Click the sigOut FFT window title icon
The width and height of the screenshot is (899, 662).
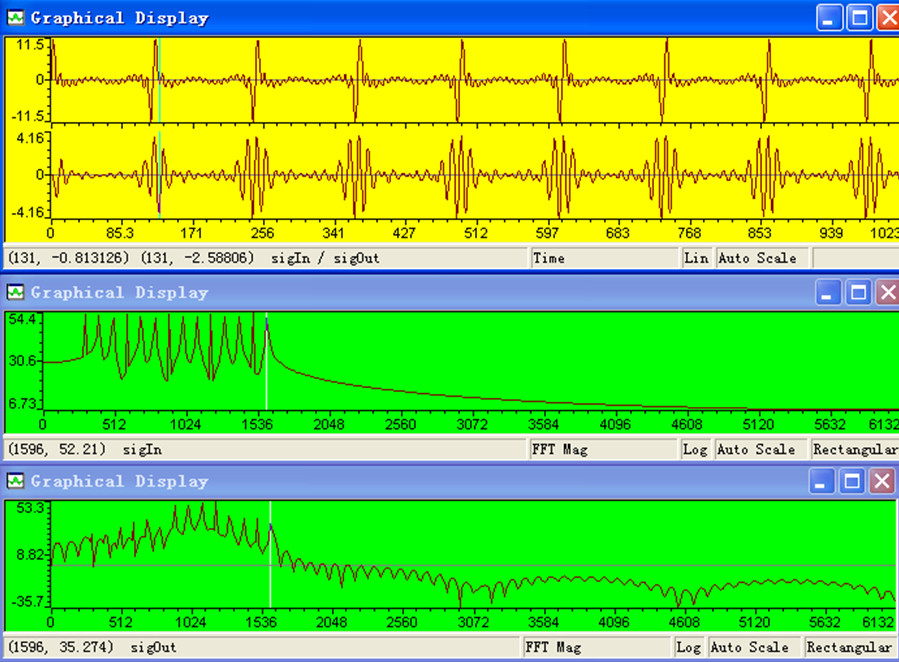[x=15, y=481]
